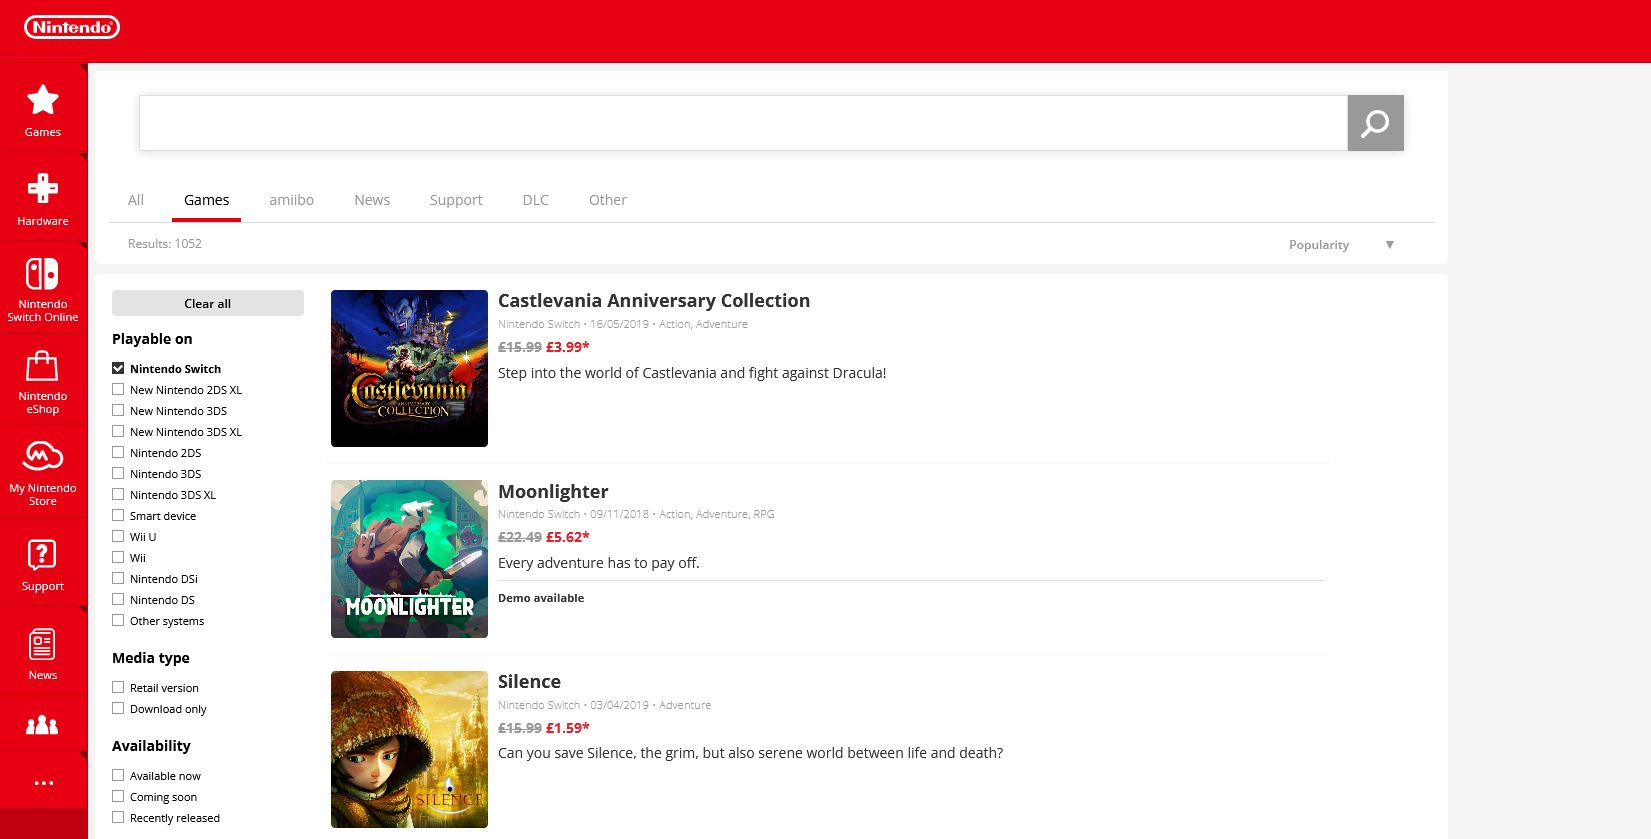The width and height of the screenshot is (1651, 839).
Task: Click the Silence description text
Action: coord(750,753)
